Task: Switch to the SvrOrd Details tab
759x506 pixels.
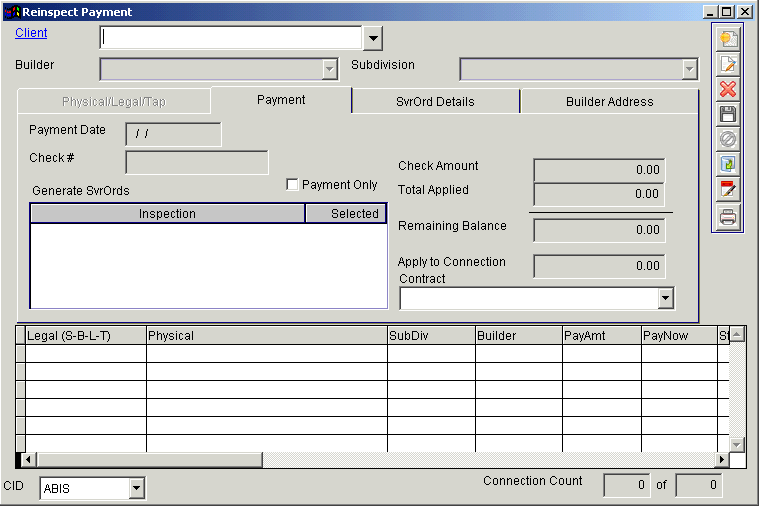Action: click(435, 102)
